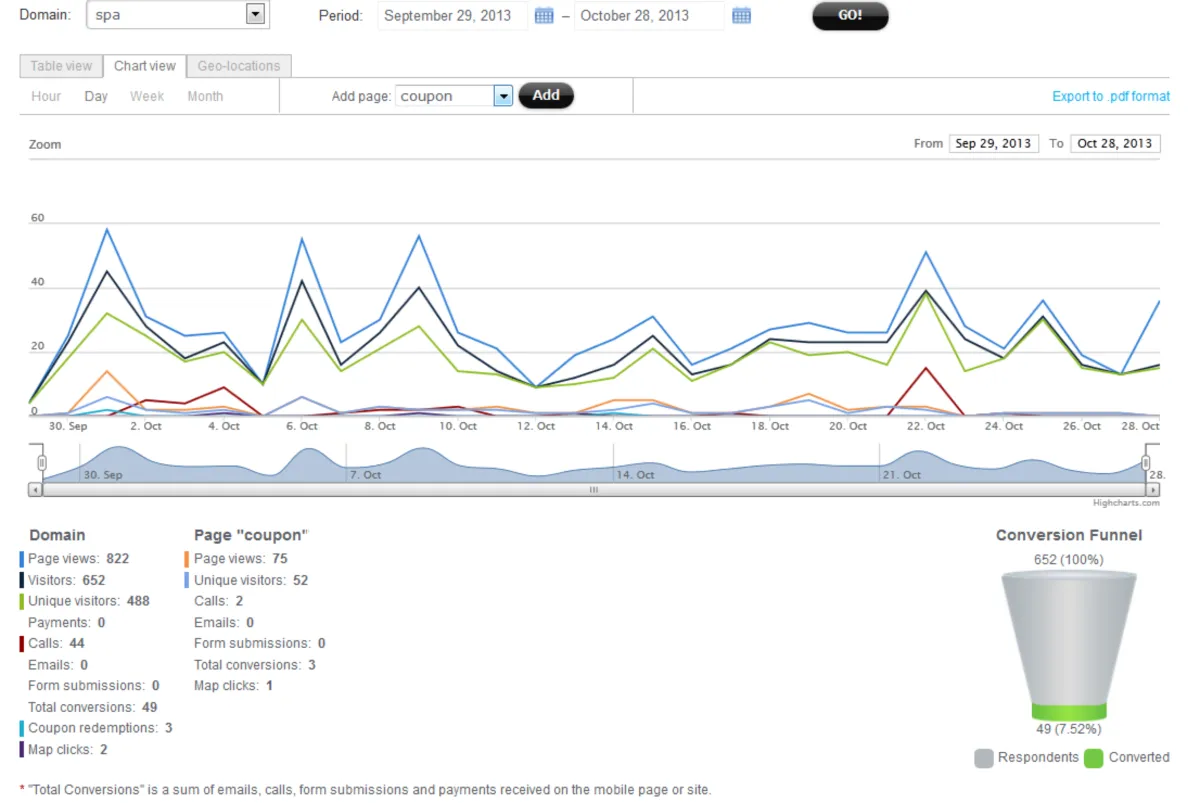
Task: Click the To date field Oct 28, 2013
Action: click(x=1115, y=143)
